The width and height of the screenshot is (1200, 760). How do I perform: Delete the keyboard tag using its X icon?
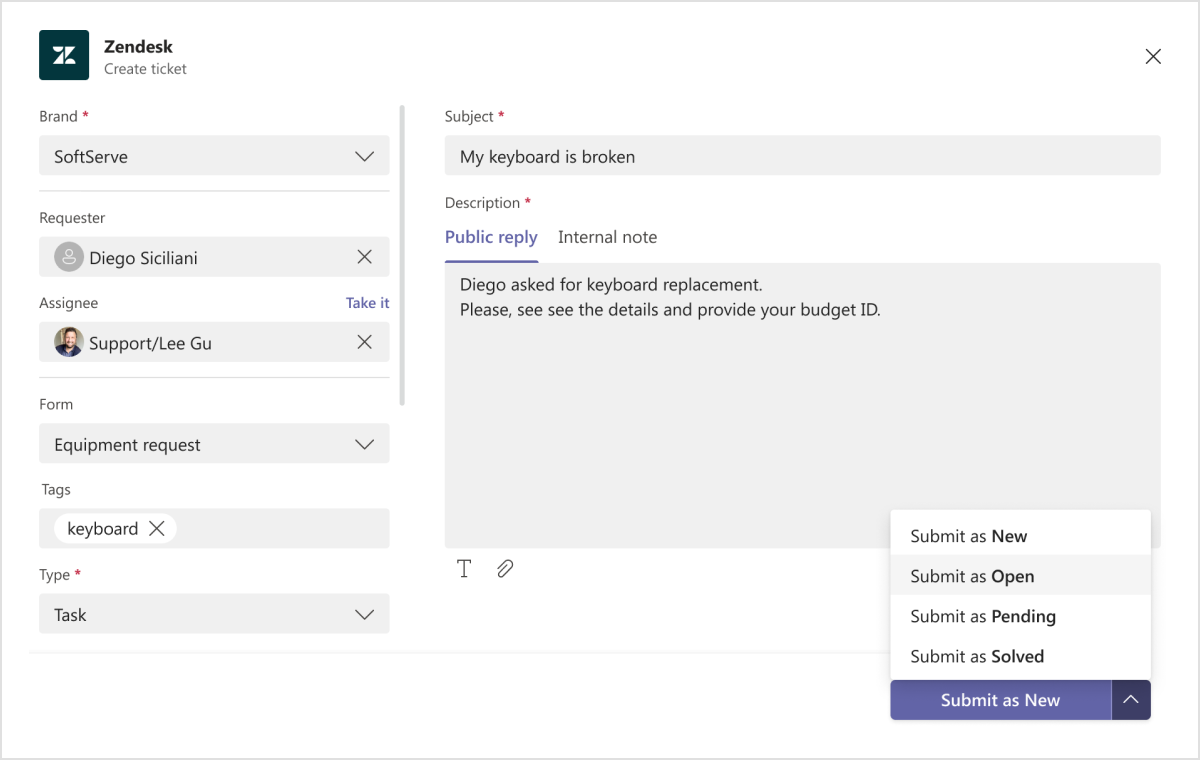pyautogui.click(x=156, y=528)
